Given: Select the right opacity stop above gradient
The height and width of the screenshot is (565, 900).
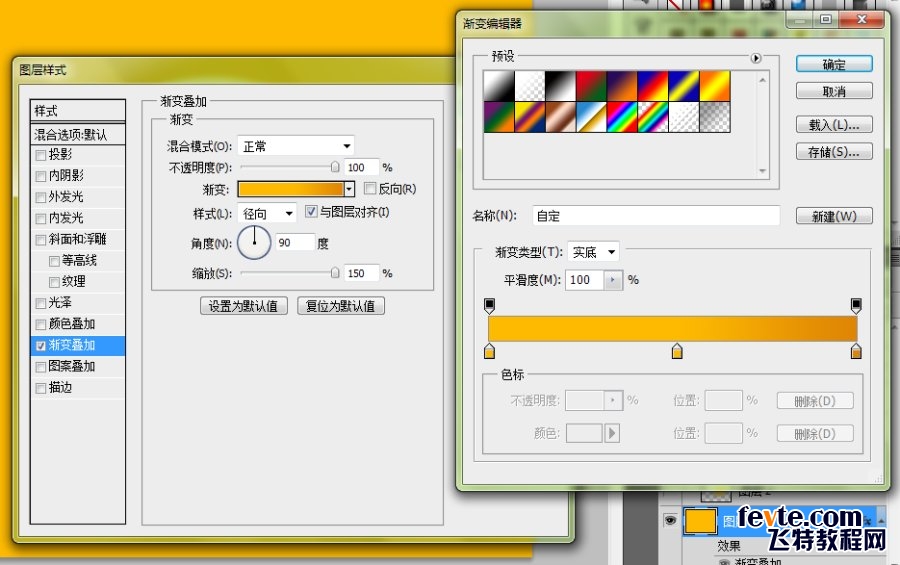Looking at the screenshot, I should (x=856, y=305).
